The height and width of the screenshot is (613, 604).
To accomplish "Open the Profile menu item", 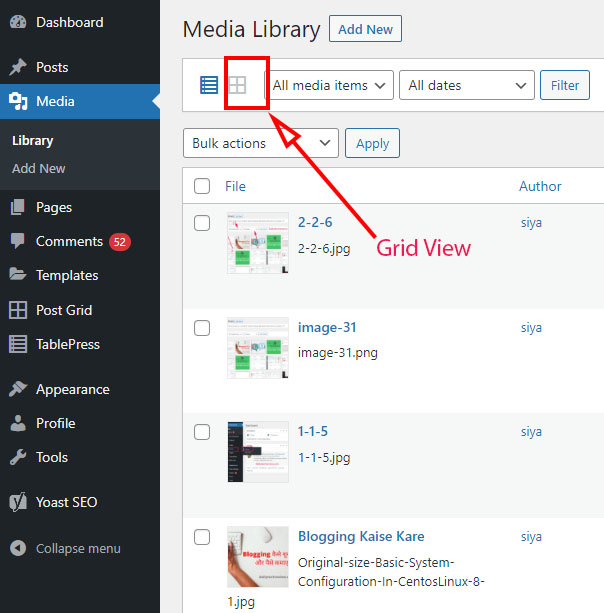I will point(80,423).
